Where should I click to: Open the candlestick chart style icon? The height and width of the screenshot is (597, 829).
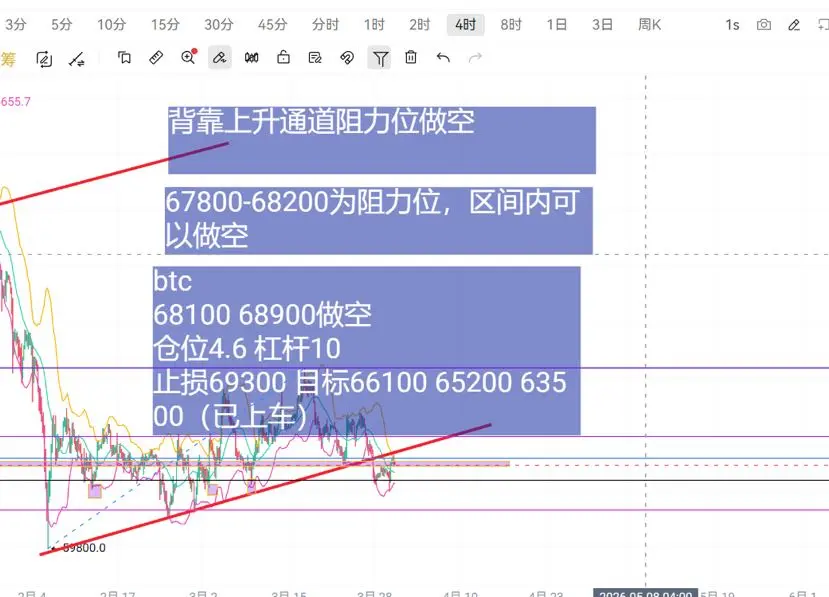[252, 58]
